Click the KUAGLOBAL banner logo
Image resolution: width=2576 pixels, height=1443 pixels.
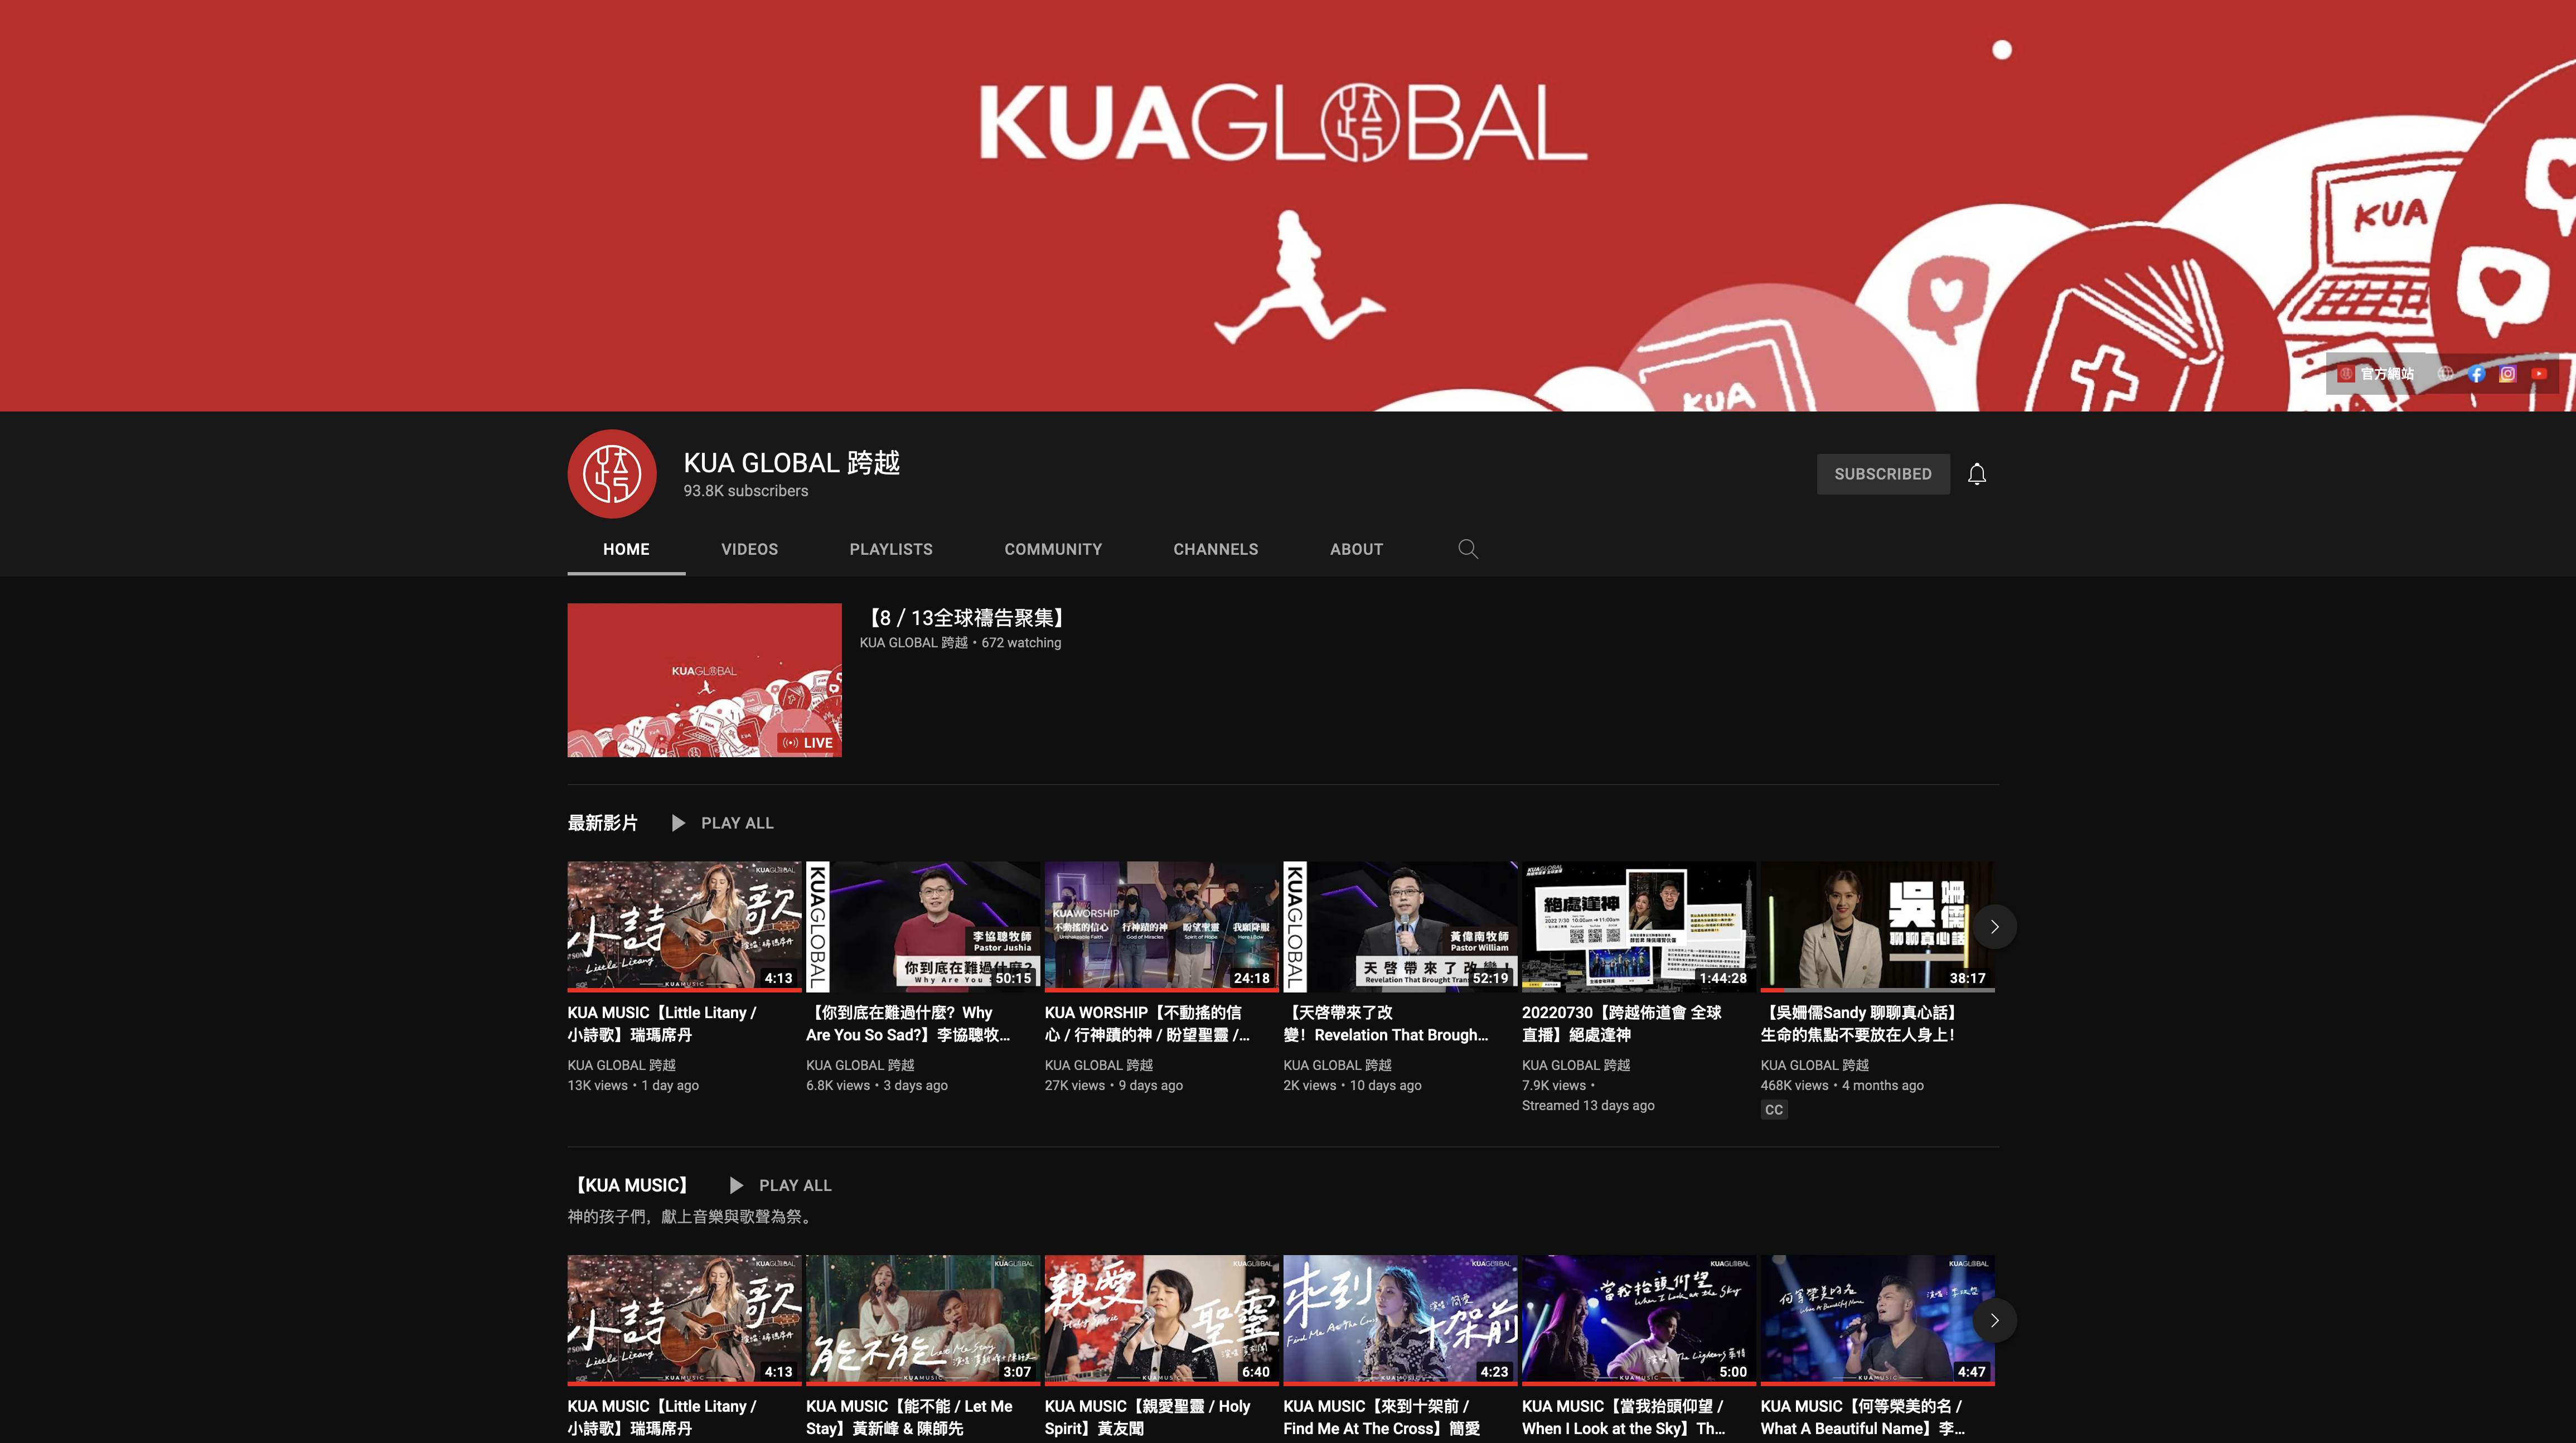1283,123
